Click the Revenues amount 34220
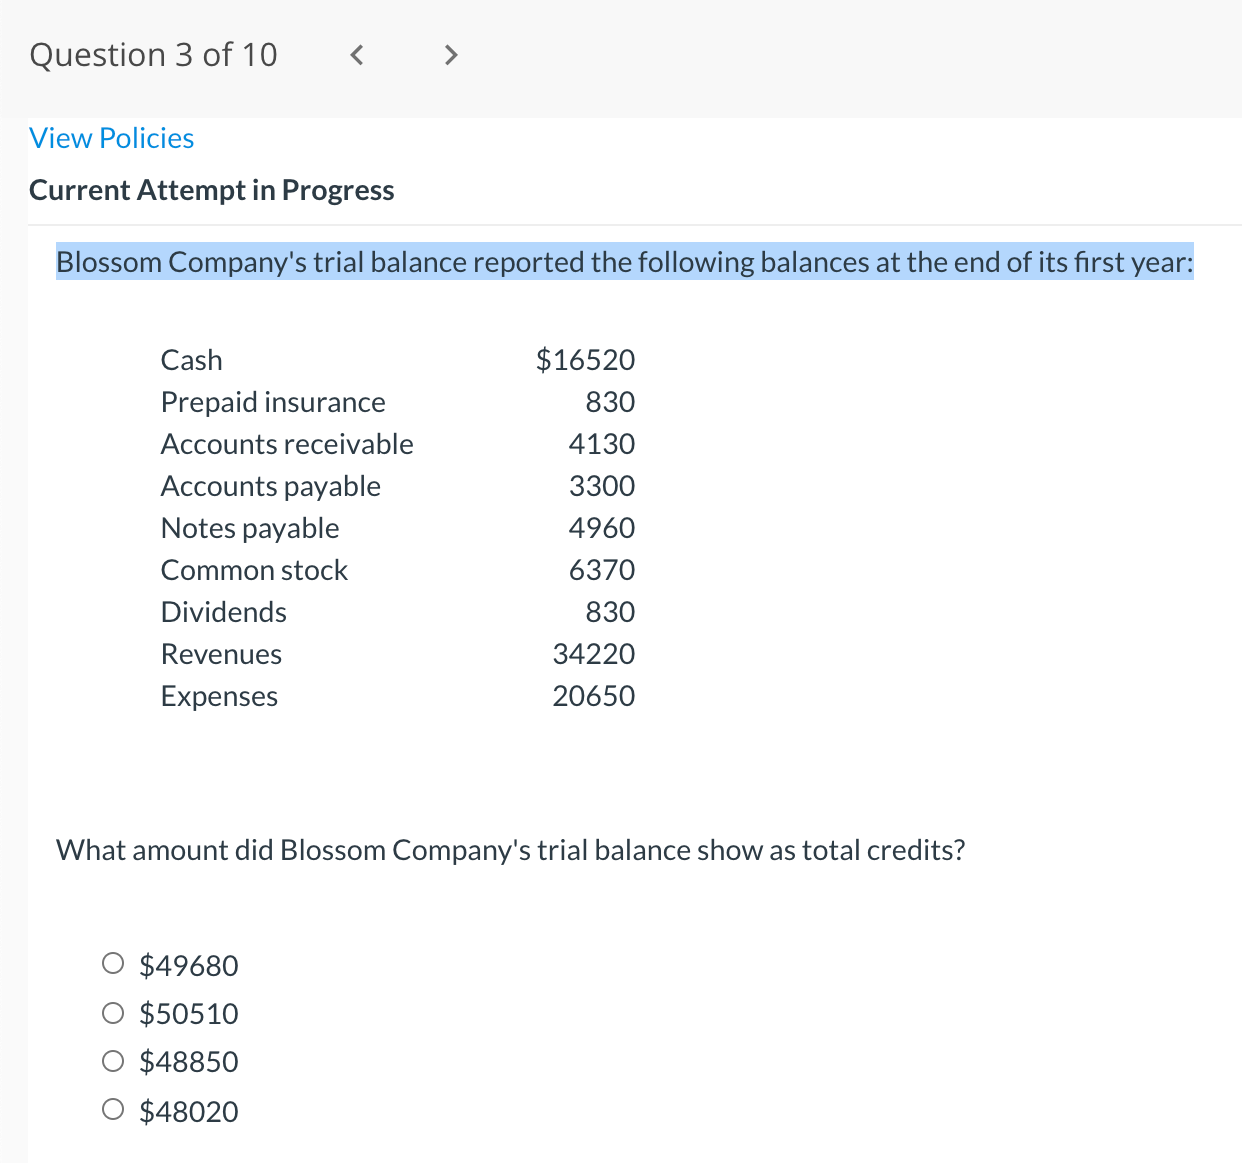This screenshot has height=1163, width=1242. coord(594,654)
